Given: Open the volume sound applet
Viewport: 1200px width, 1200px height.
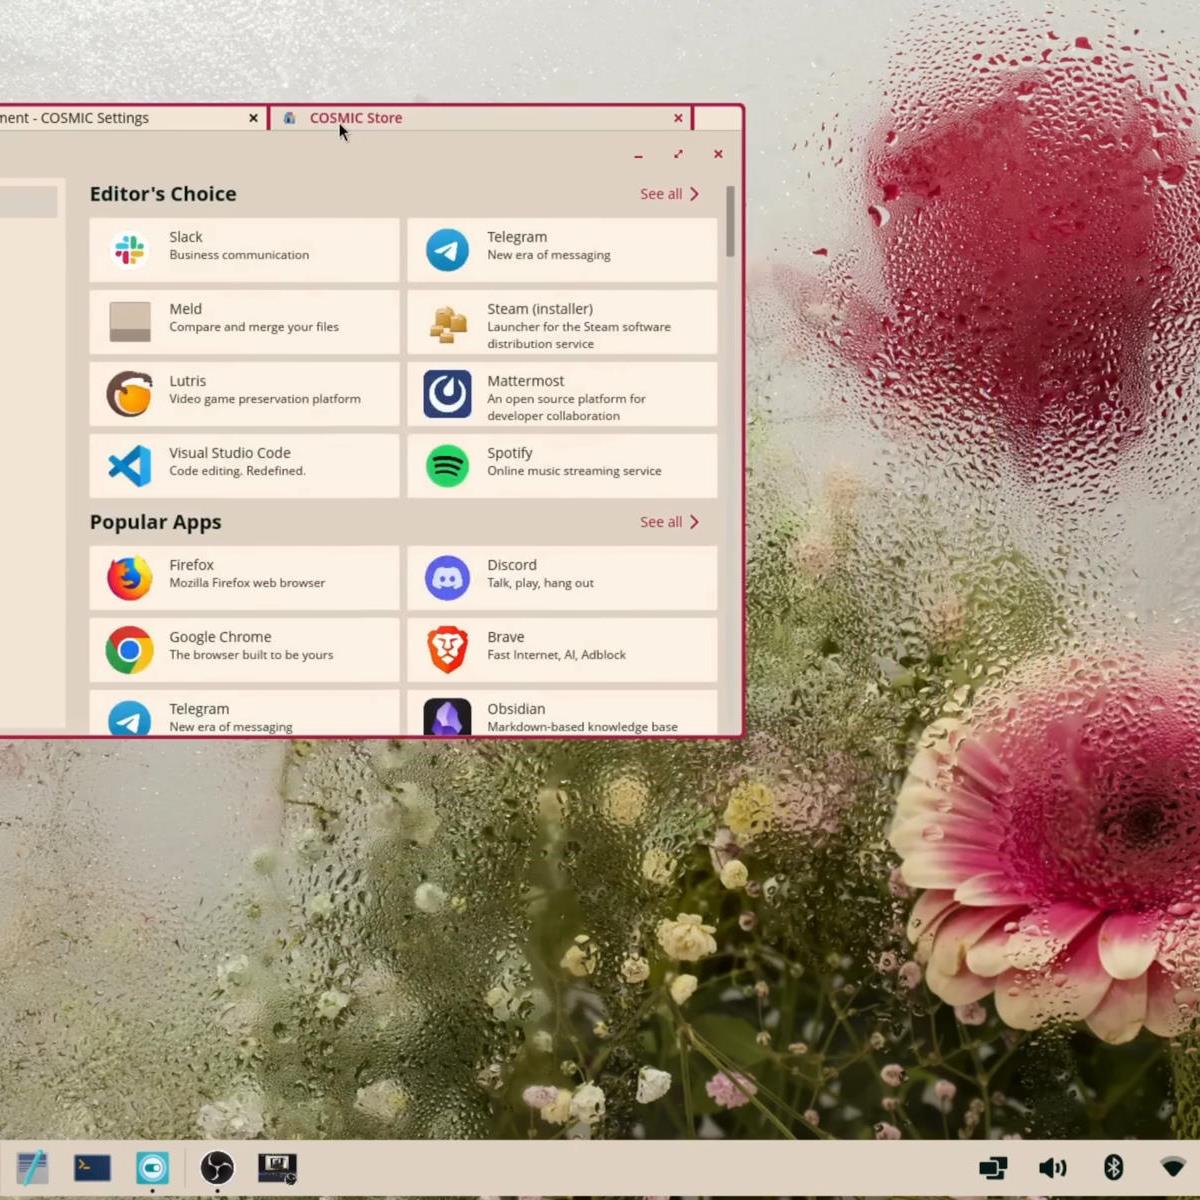Looking at the screenshot, I should 1053,1167.
